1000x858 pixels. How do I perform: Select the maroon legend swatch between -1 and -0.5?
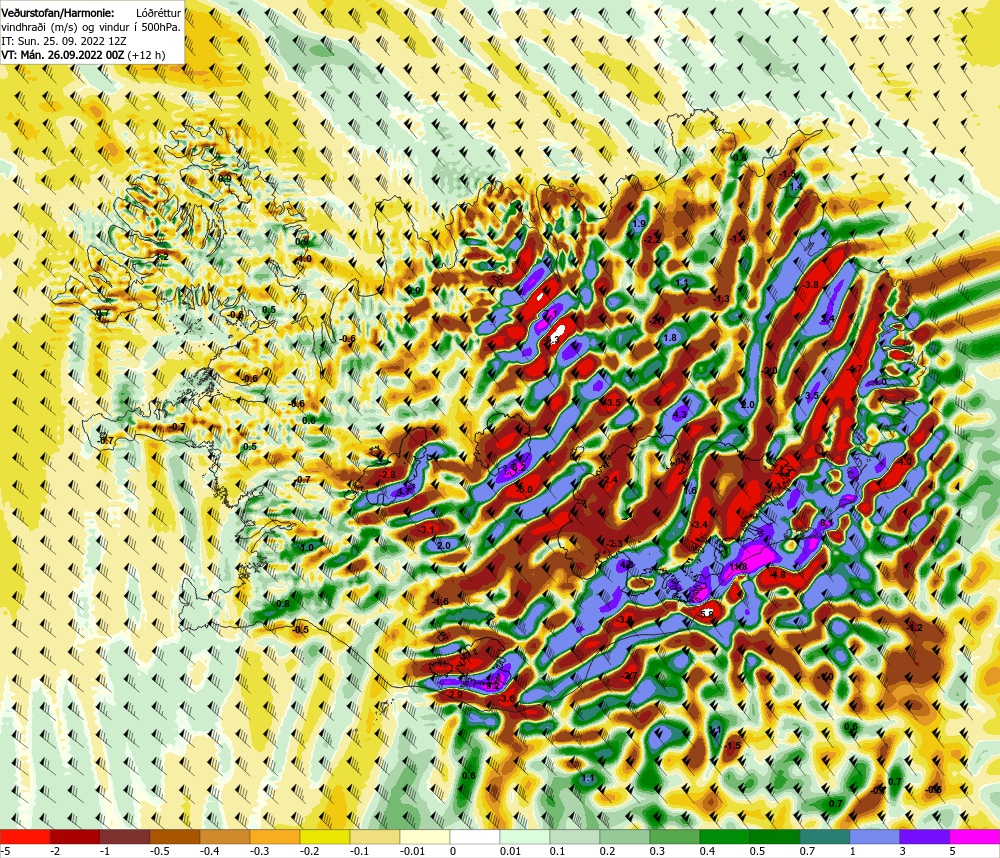[x=125, y=836]
